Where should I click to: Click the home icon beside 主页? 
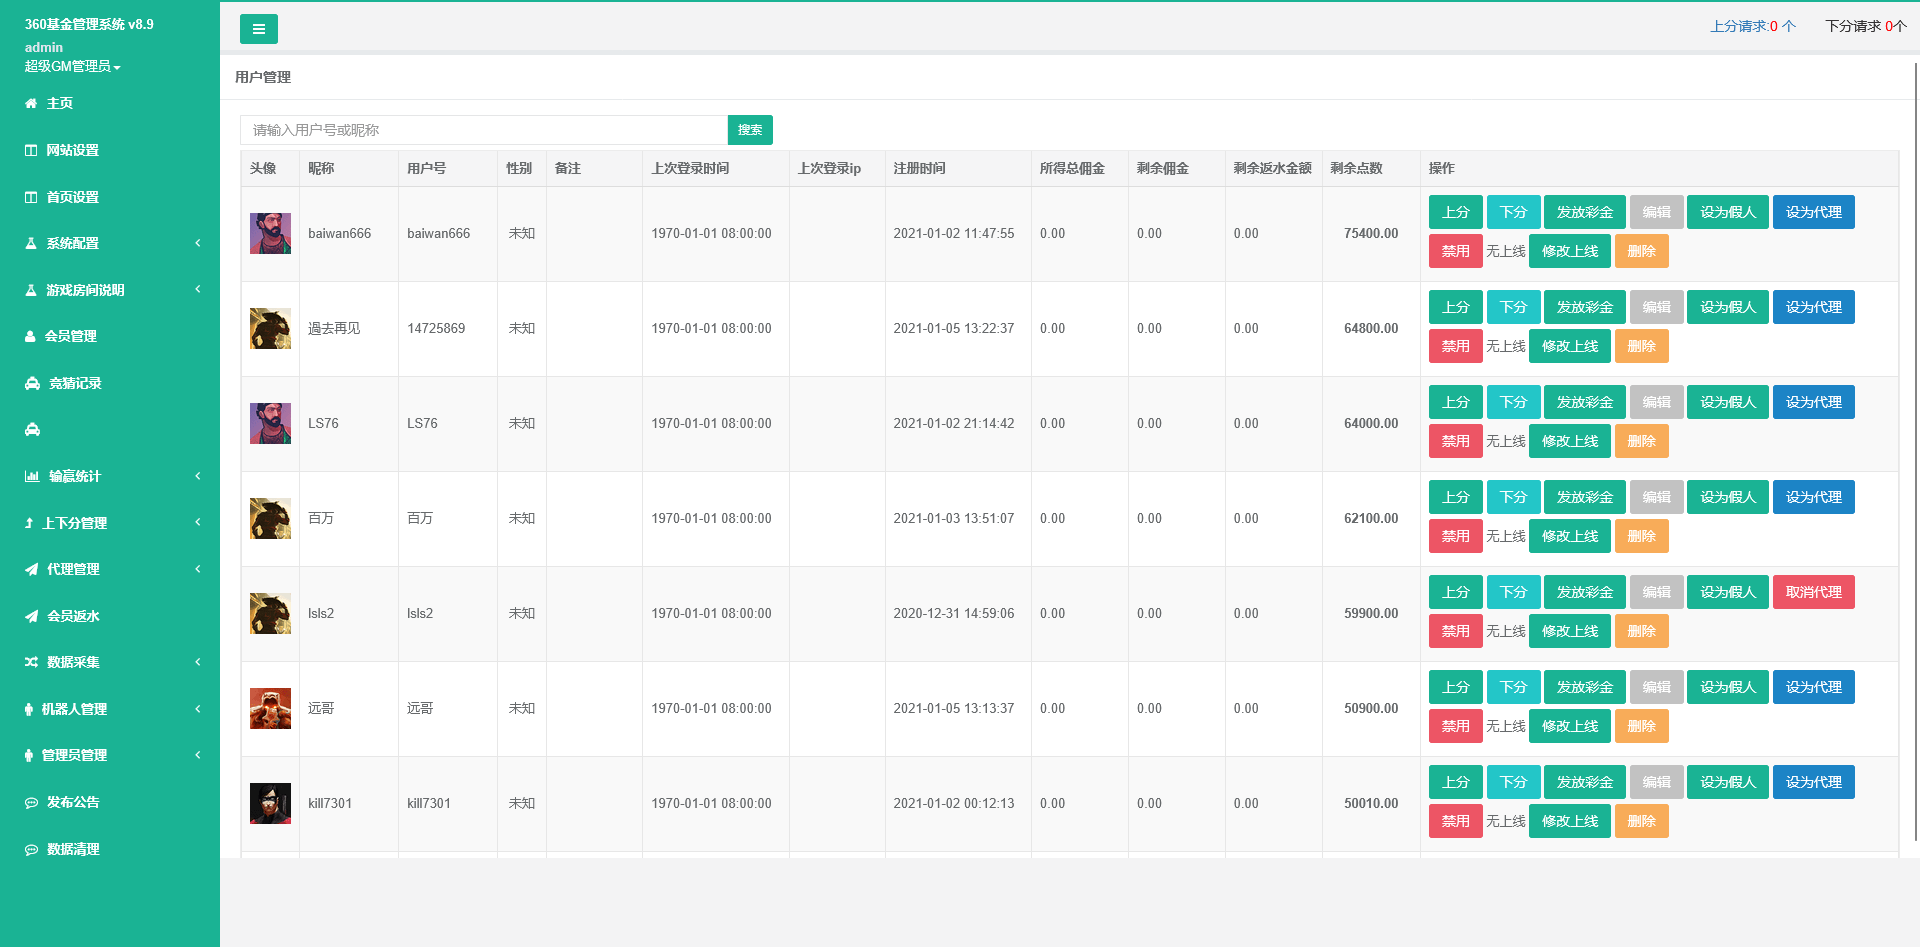pos(31,103)
